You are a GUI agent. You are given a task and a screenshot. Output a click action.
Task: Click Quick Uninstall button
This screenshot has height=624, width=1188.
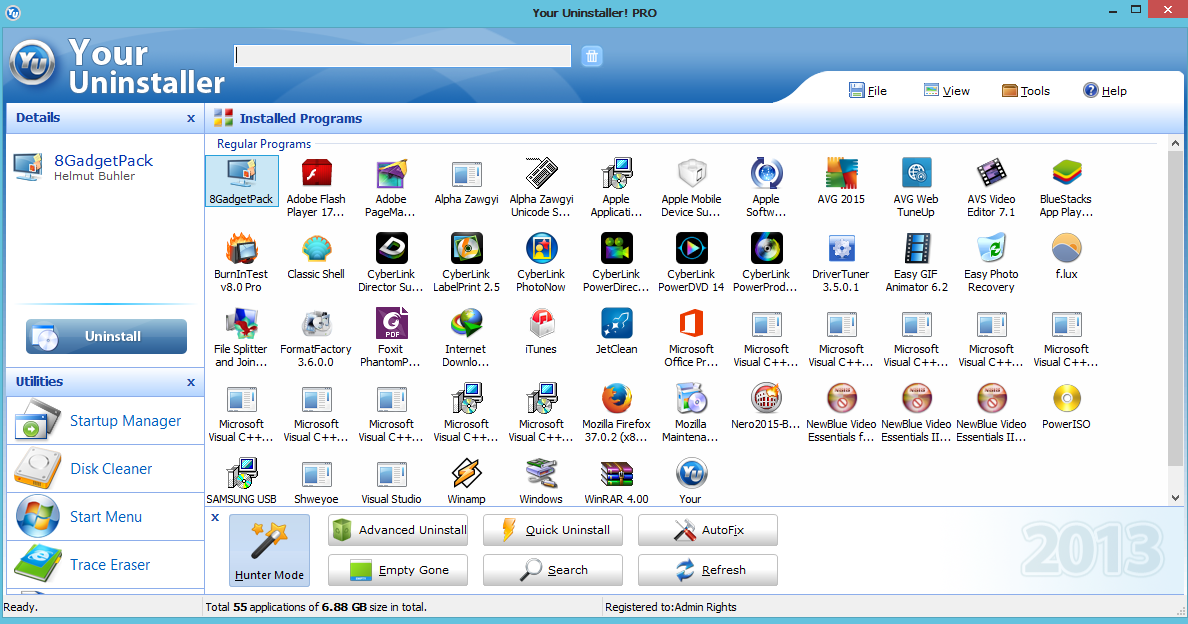[552, 530]
